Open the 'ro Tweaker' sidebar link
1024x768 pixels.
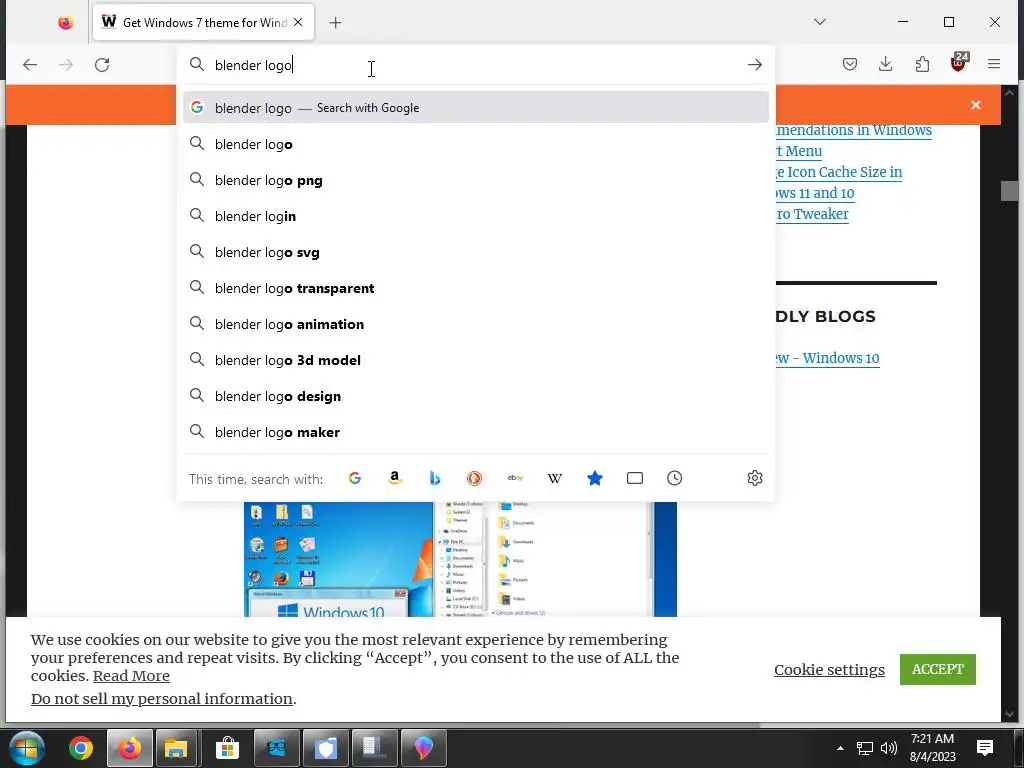[x=812, y=214]
